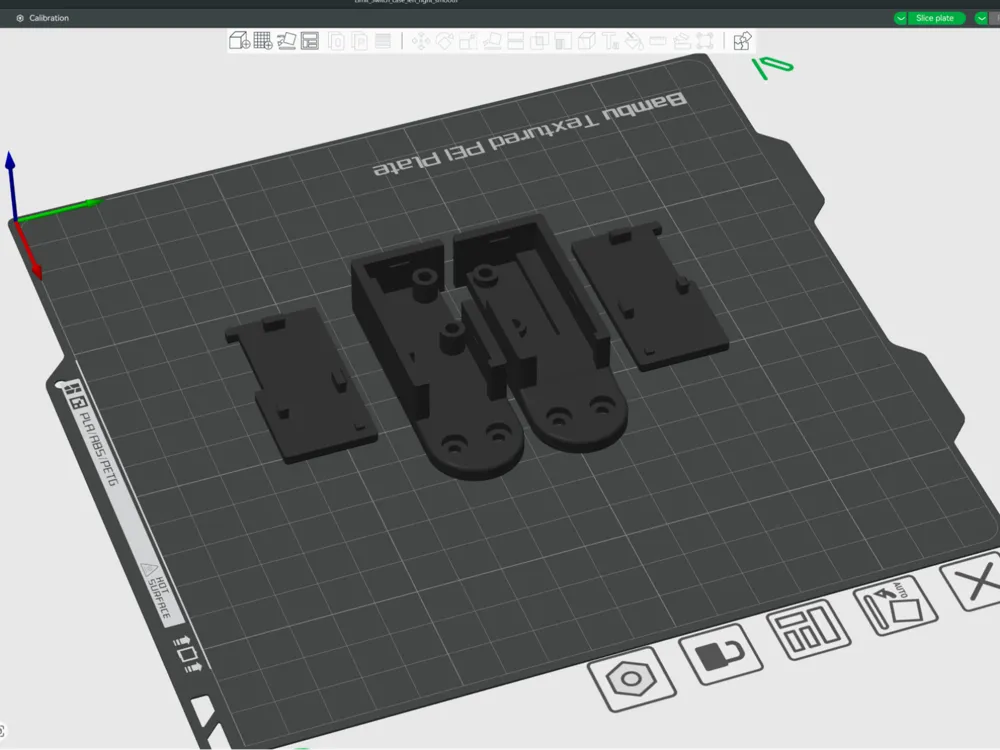The width and height of the screenshot is (1000, 750).
Task: Select the Lay on face tool
Action: coord(492,41)
